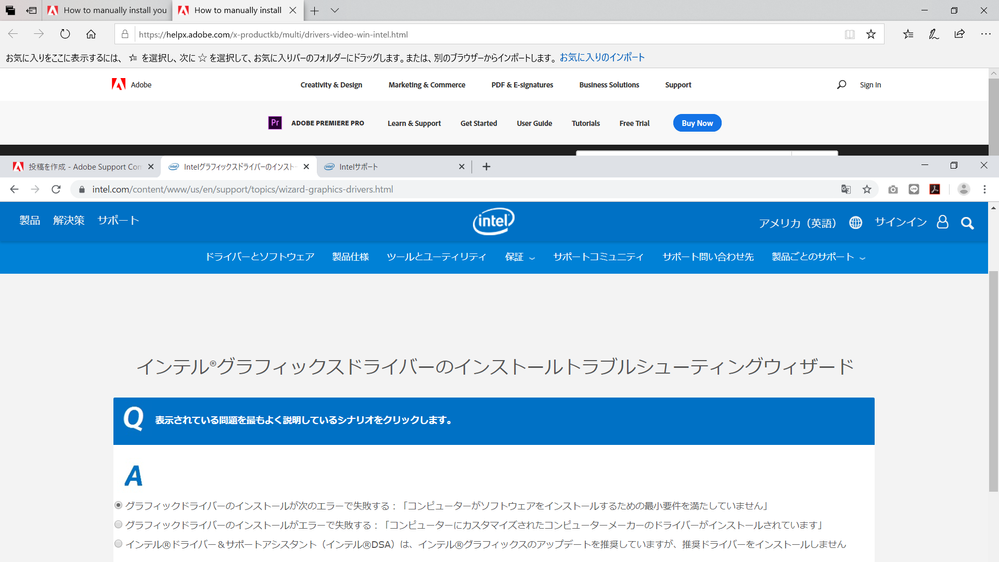Click Edge set these tabs aside icon
Viewport: 999px width, 562px height.
click(31, 10)
